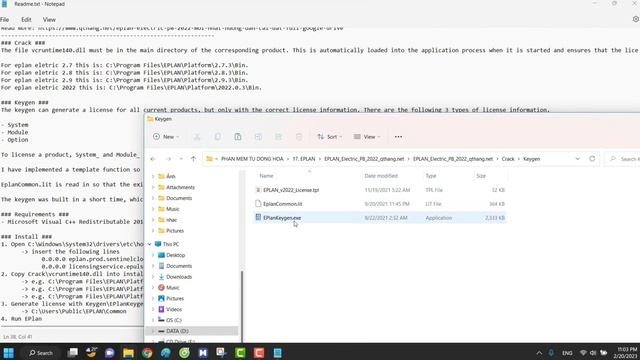Click the New button in Explorer toolbar
This screenshot has width=640, height=360.
166,137
